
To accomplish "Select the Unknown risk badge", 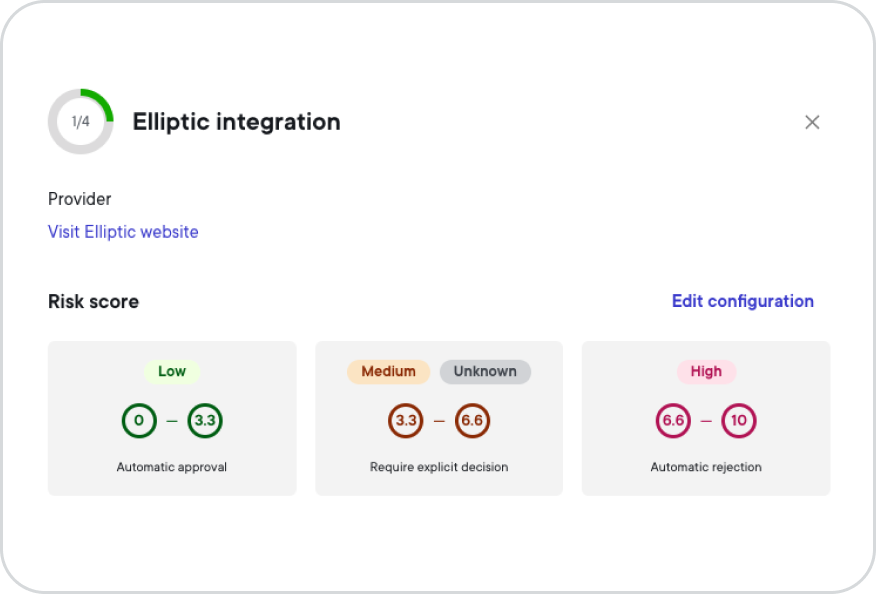I will [485, 372].
